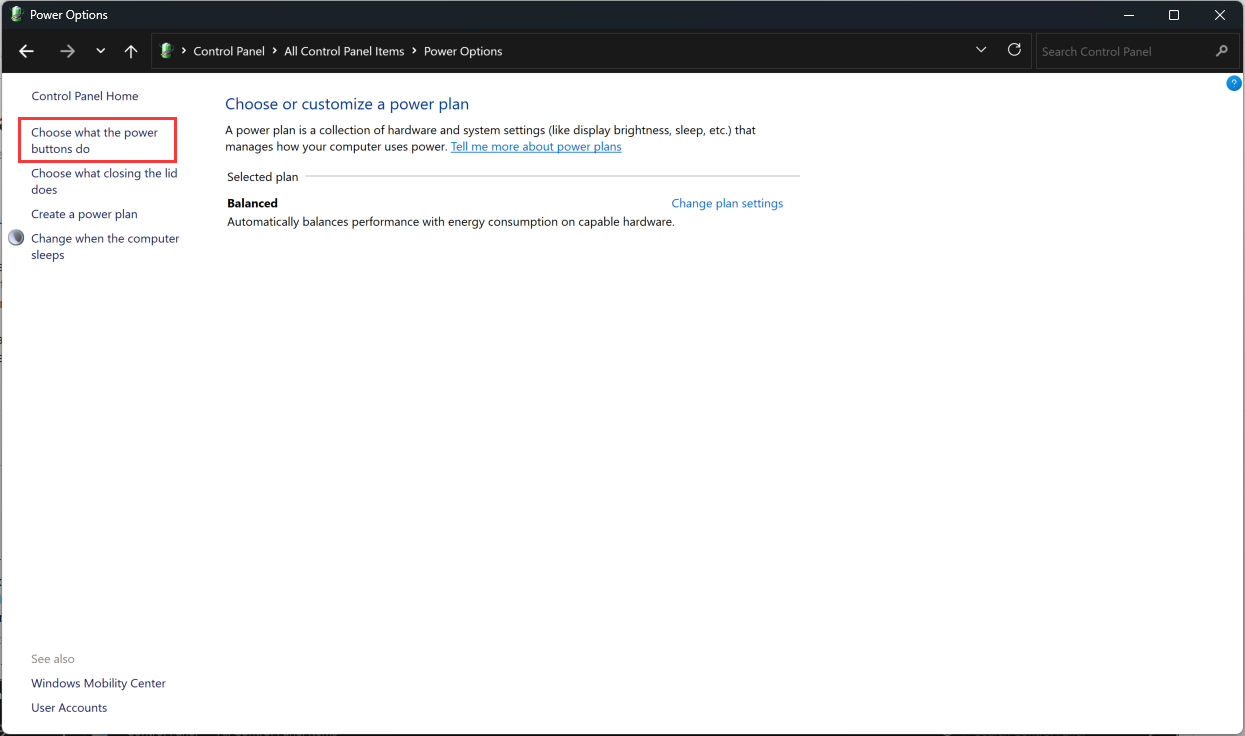Expand chevron after Control Panel breadcrumb

[x=275, y=51]
